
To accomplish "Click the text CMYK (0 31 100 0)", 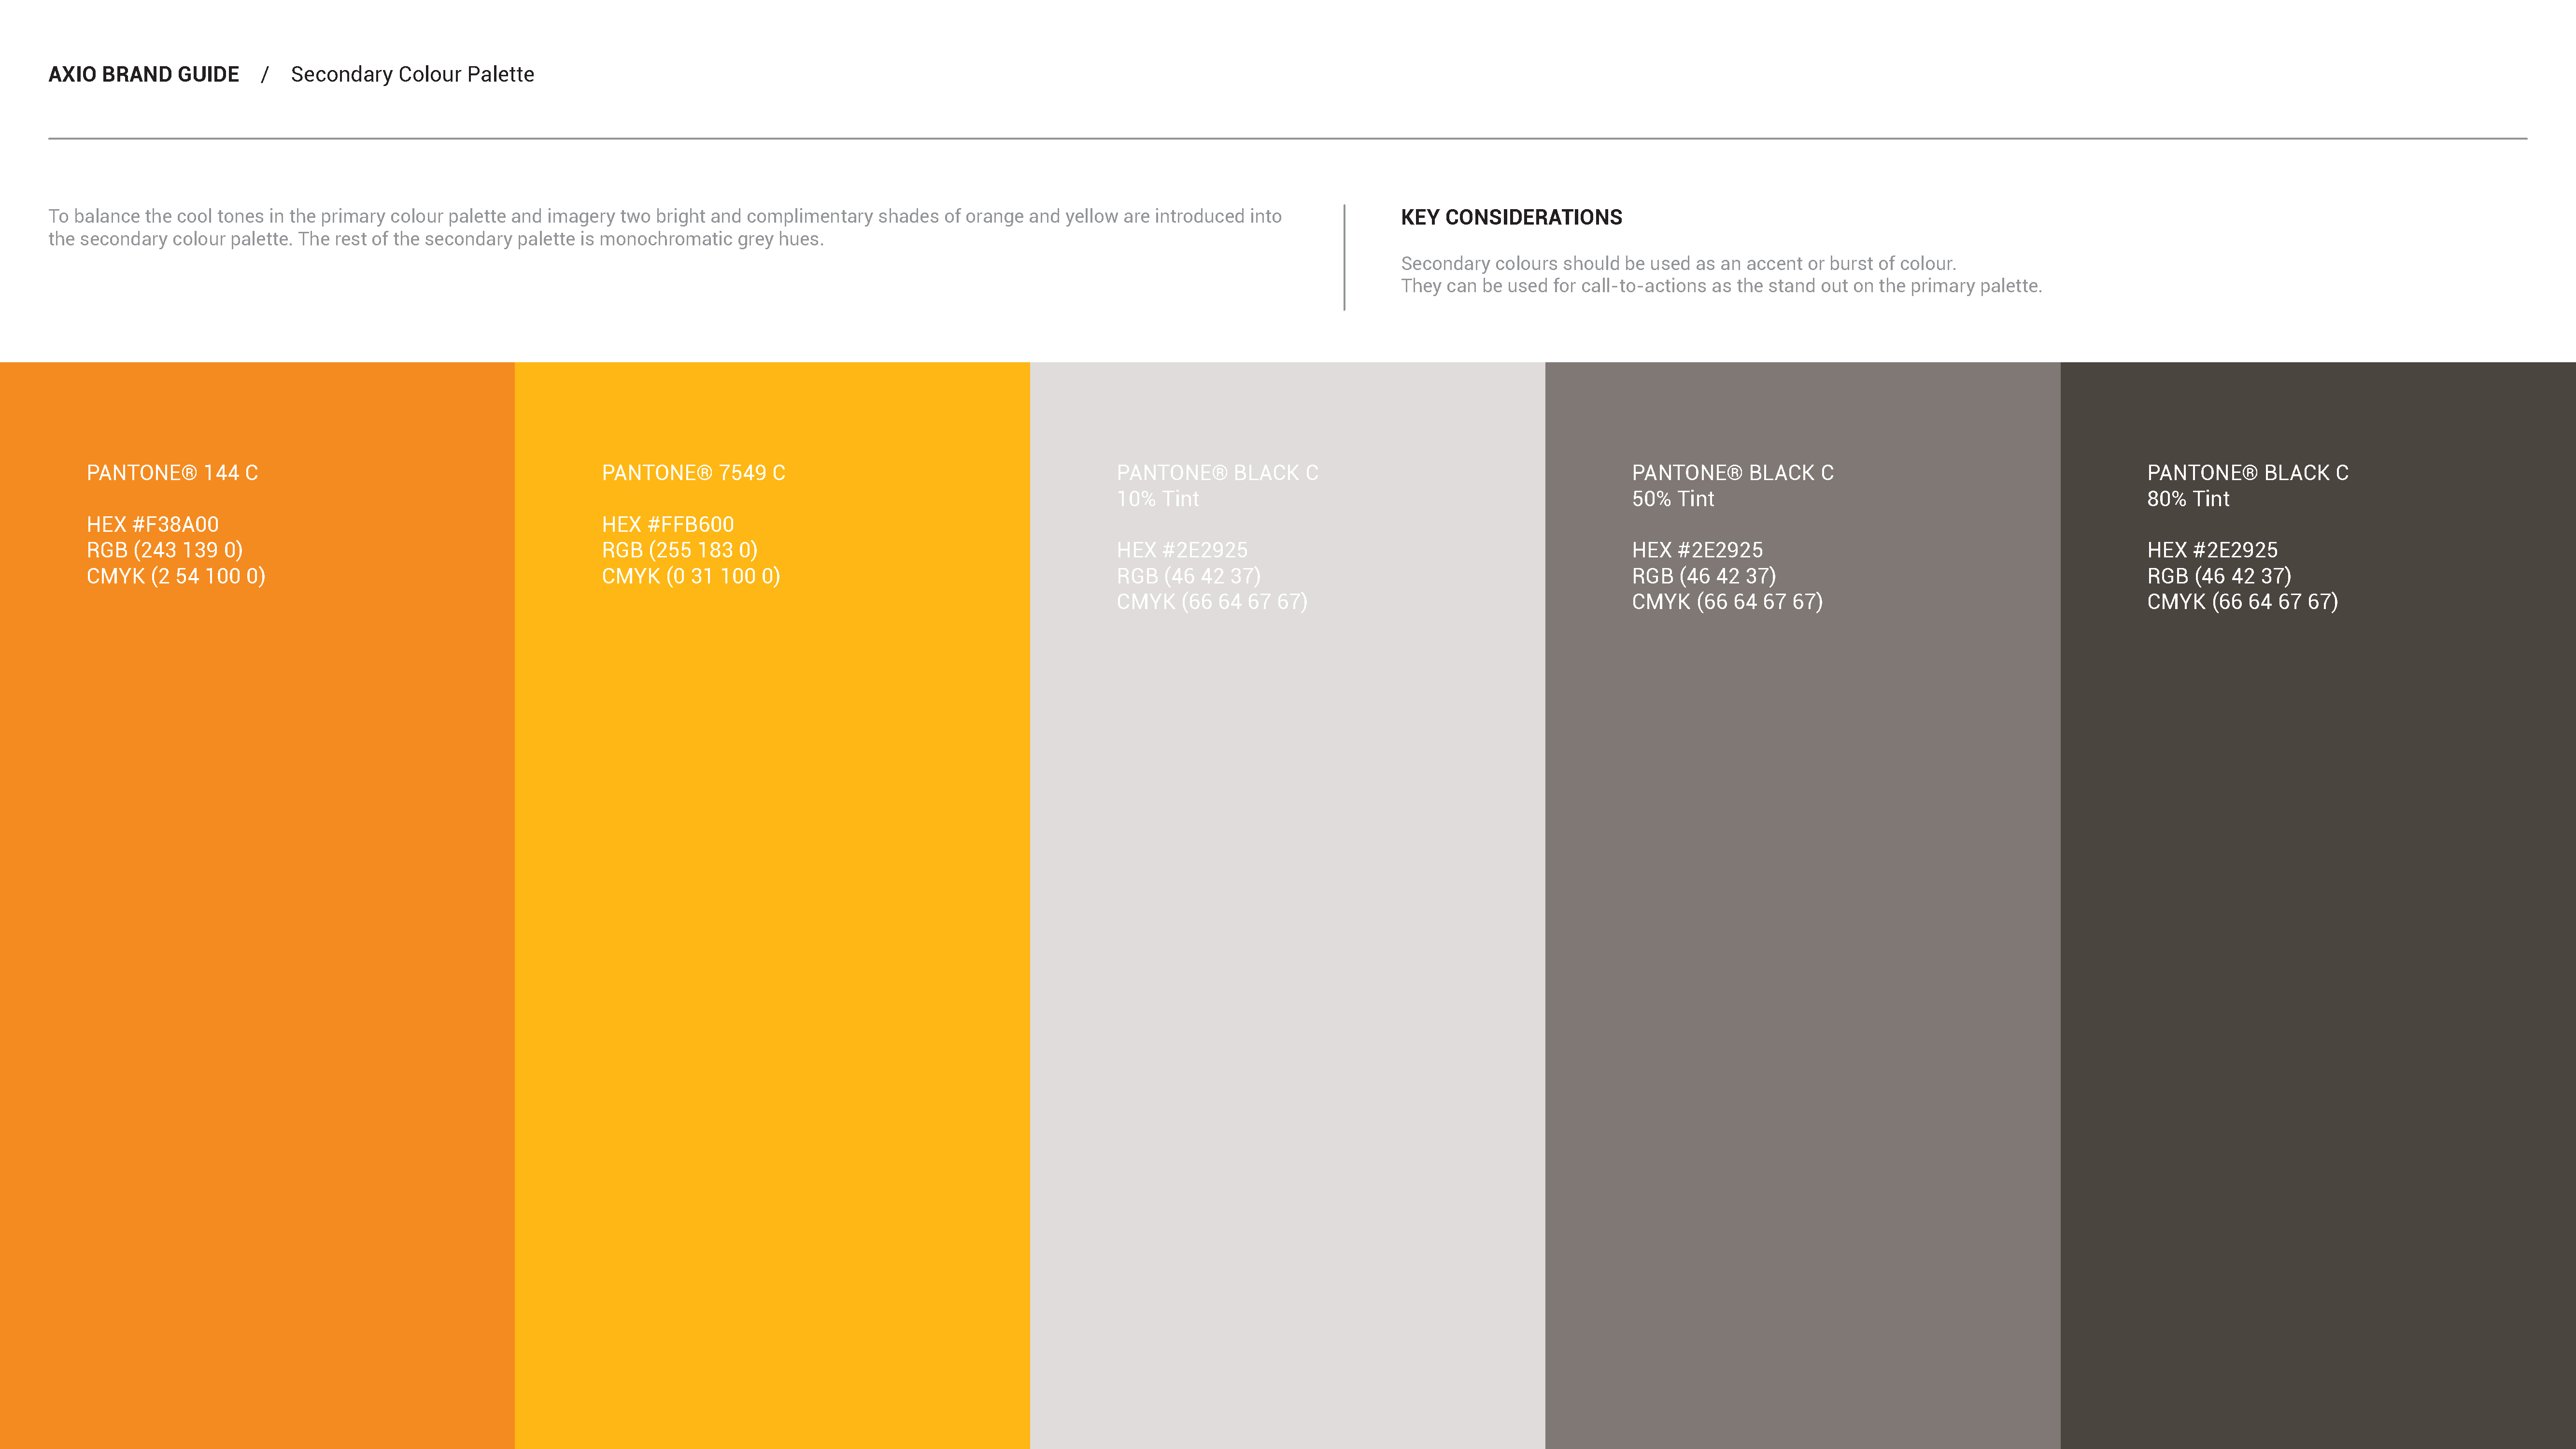I will (691, 577).
